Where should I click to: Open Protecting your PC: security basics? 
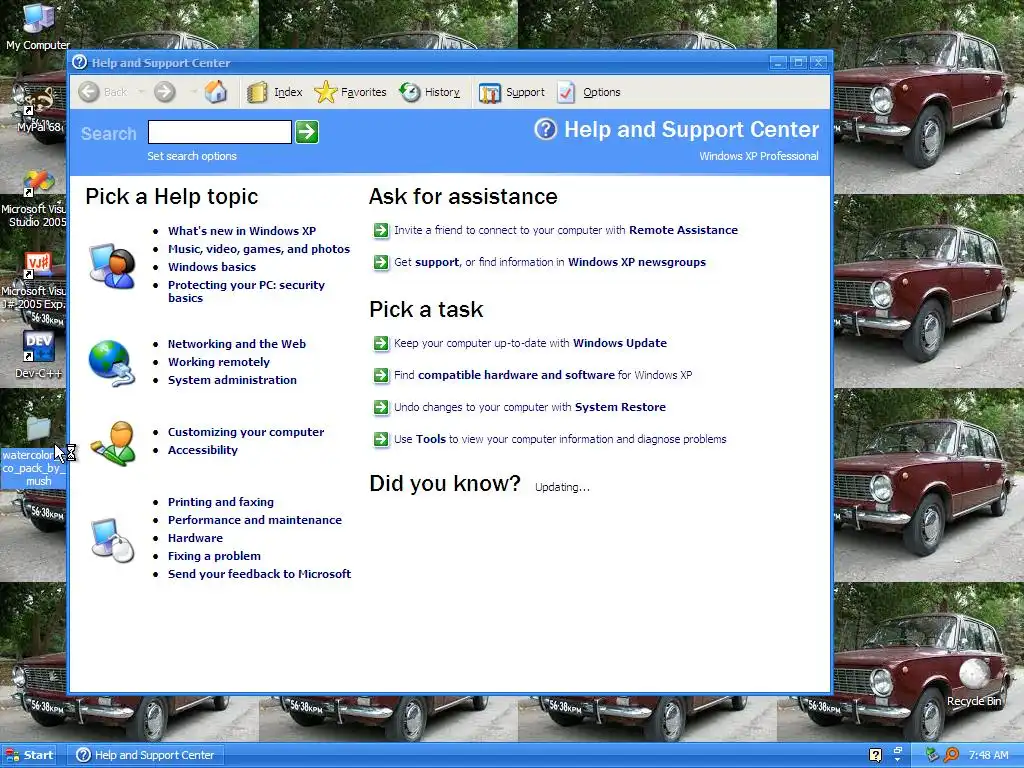coord(246,291)
